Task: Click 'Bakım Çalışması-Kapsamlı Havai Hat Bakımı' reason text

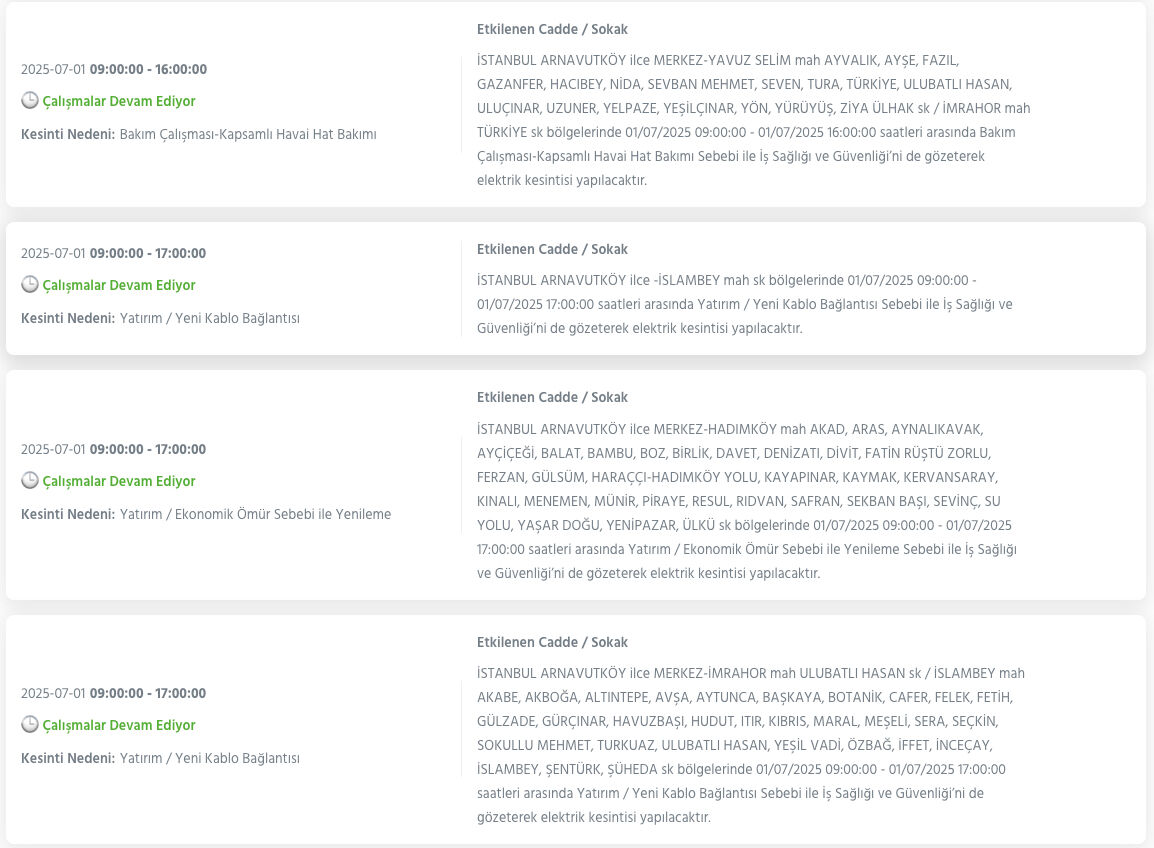Action: [x=247, y=134]
